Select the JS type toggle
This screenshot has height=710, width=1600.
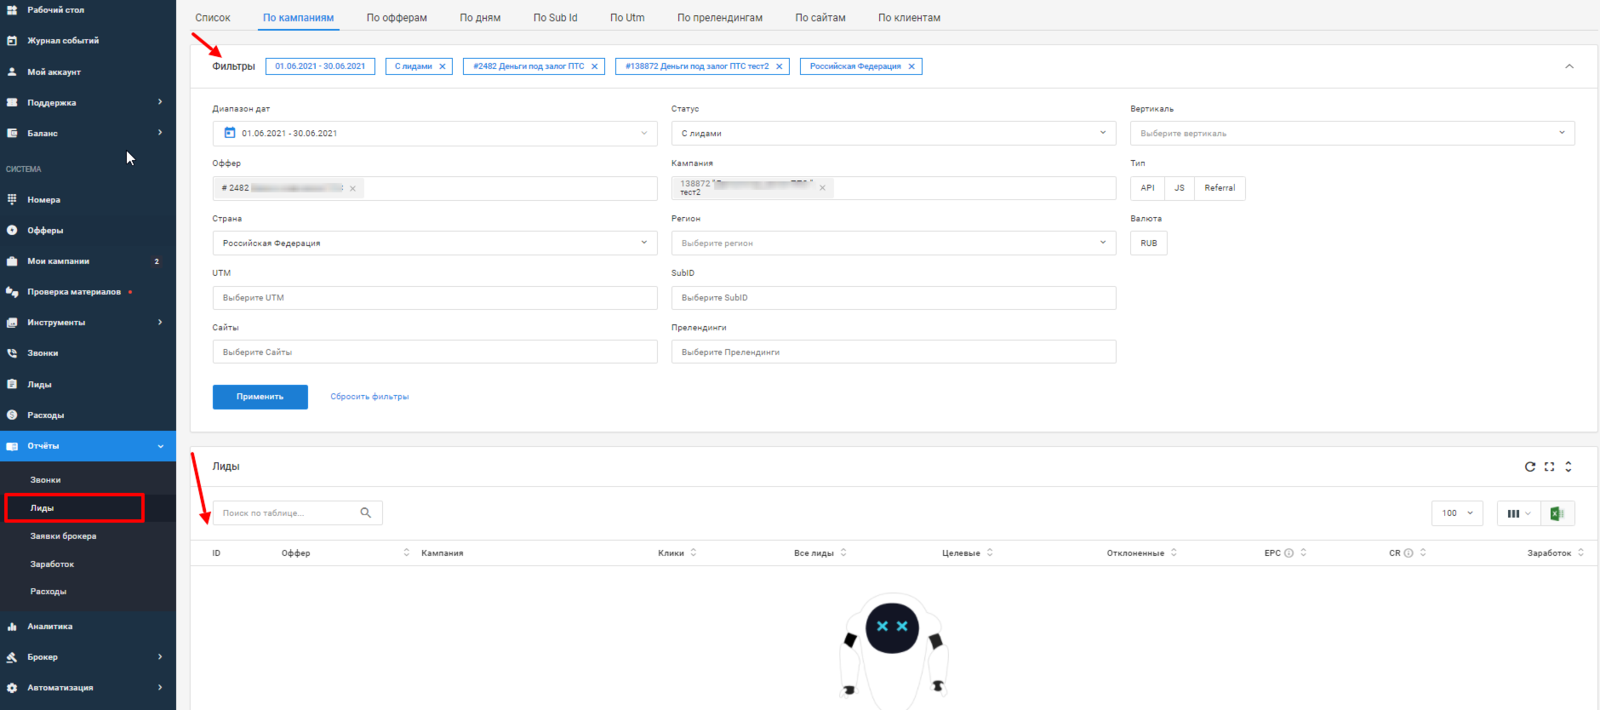pos(1179,188)
